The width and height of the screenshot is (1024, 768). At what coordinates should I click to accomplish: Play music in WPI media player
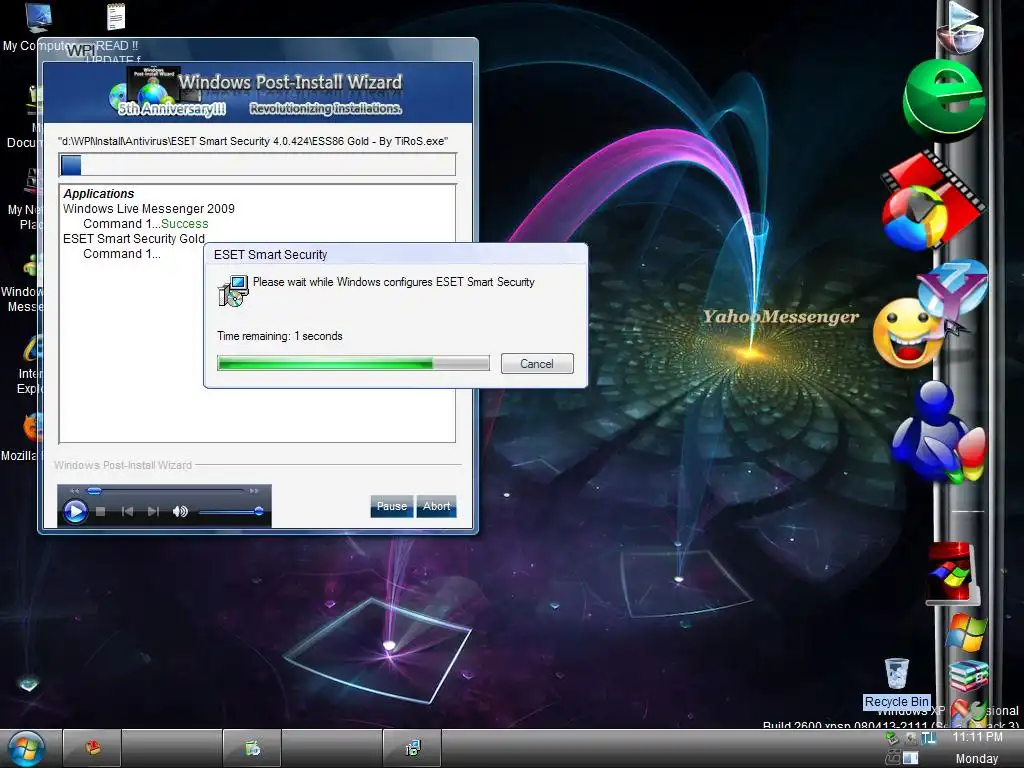click(75, 511)
